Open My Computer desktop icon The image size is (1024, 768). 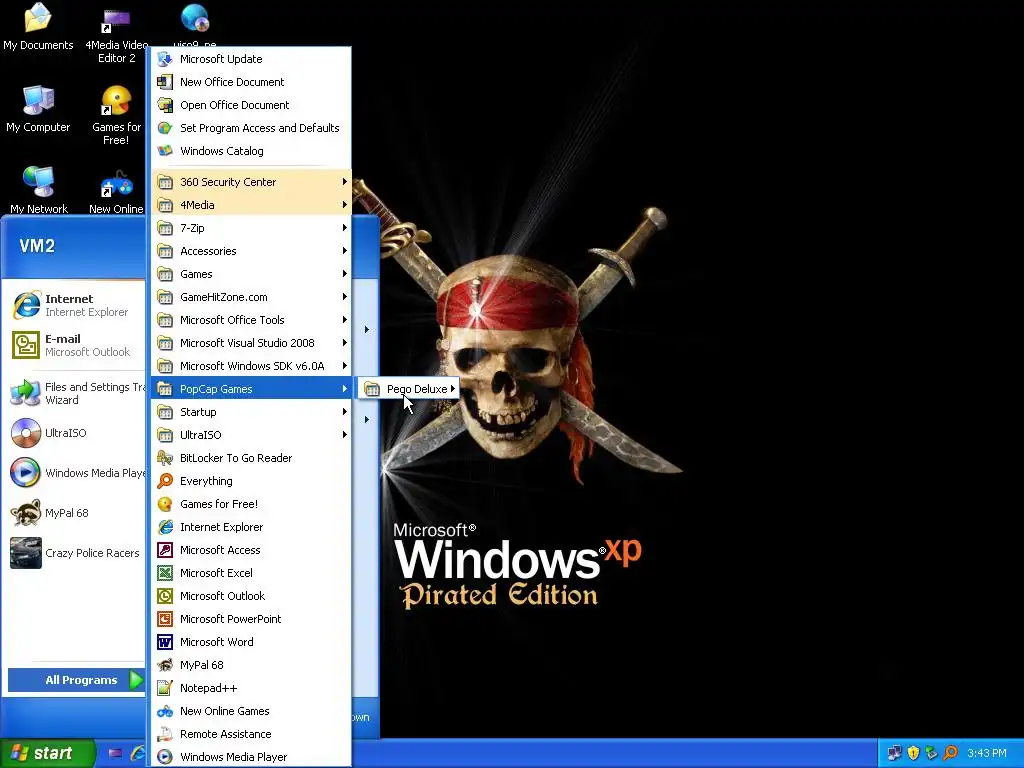38,108
